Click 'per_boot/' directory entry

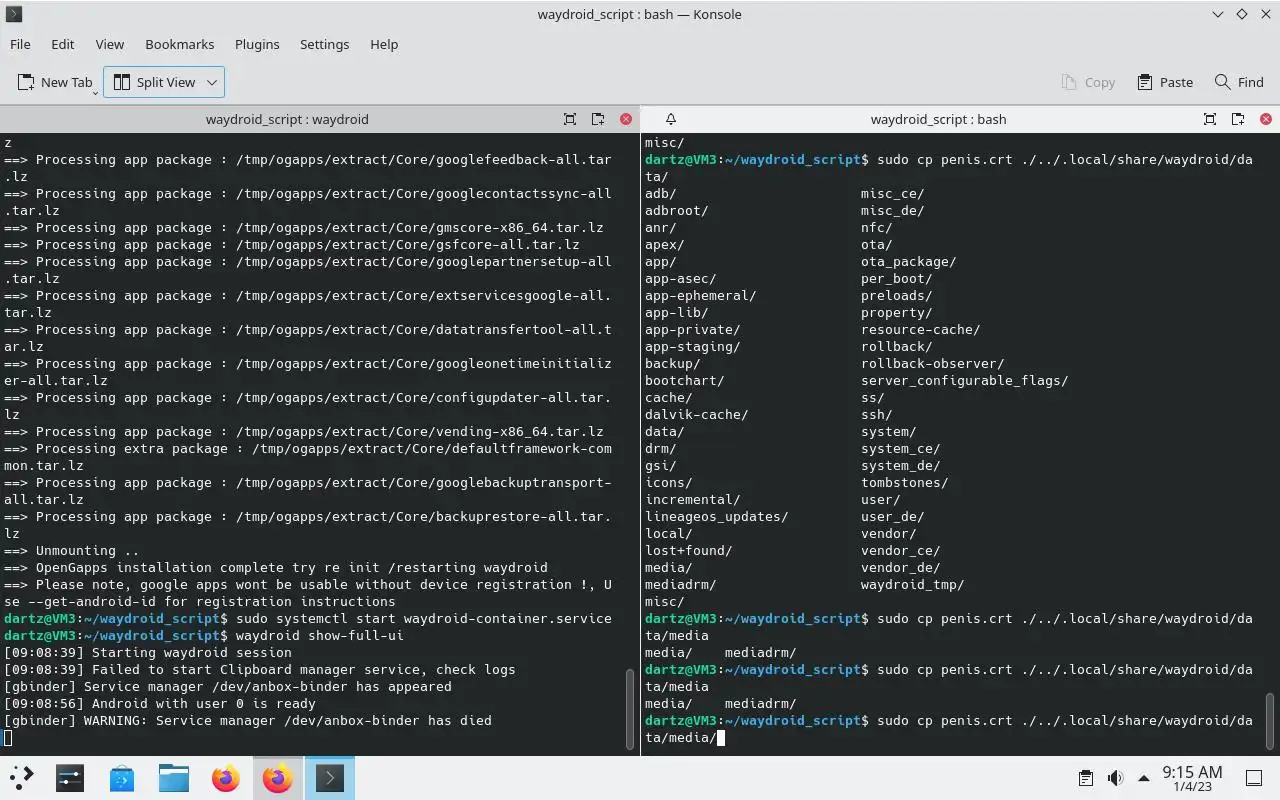[896, 278]
